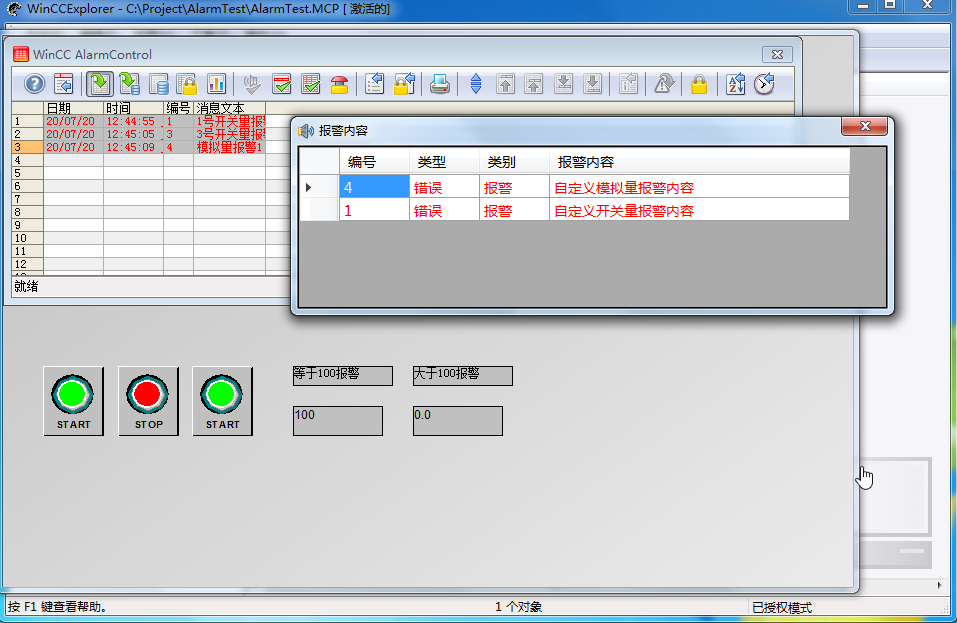
Task: Click the emergency acknowledgment red button icon
Action: click(339, 84)
